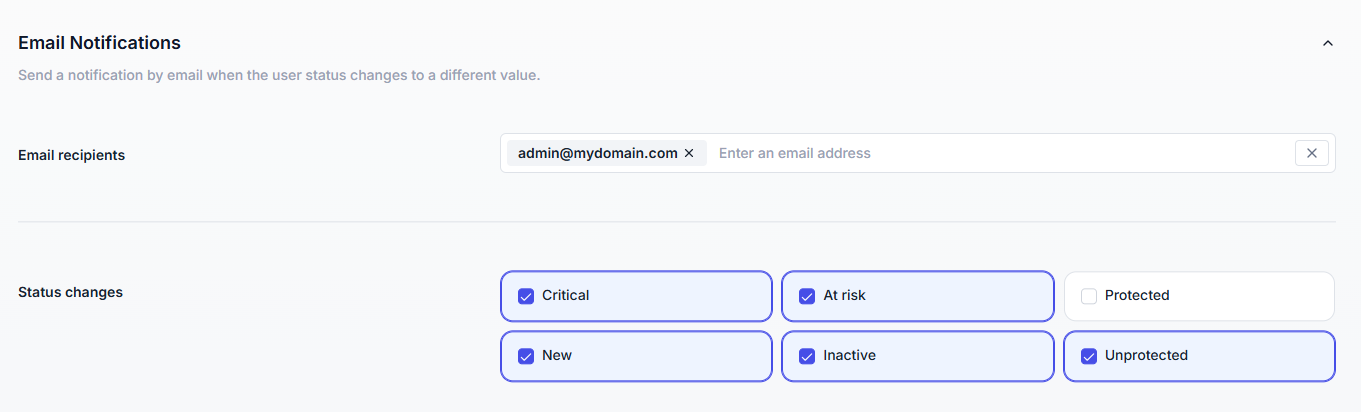
Task: Select the Protected option label text
Action: tap(1137, 296)
